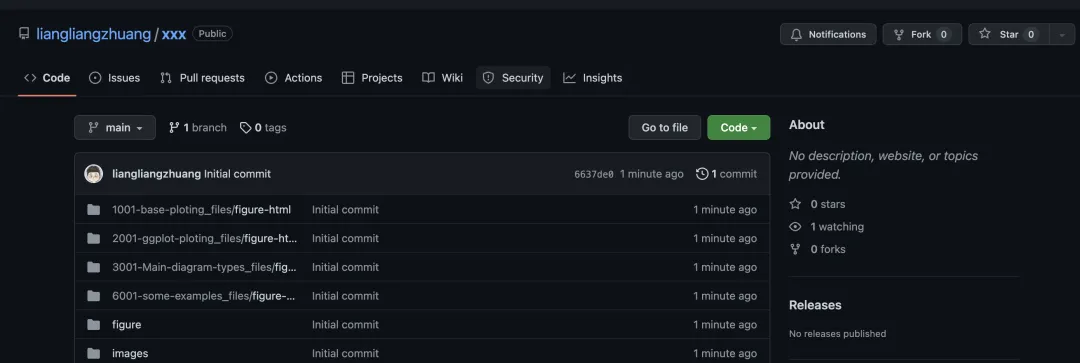
Task: Click the star icon beside 0 stars
Action: click(796, 204)
